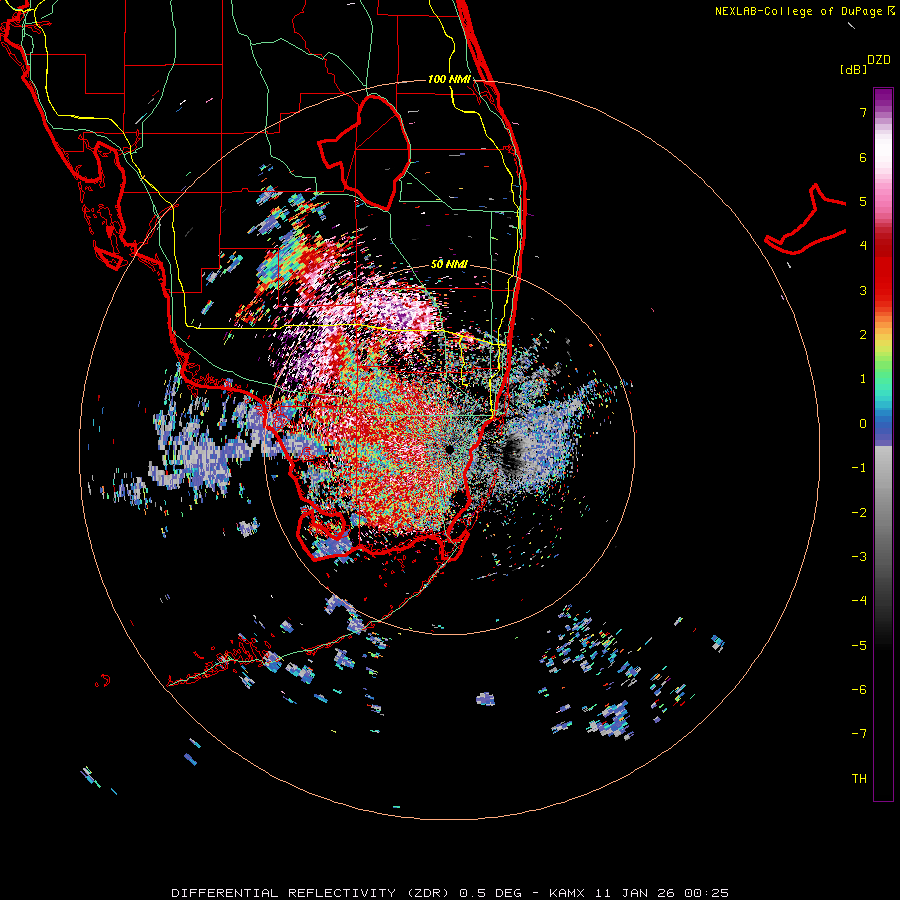Image resolution: width=900 pixels, height=900 pixels.
Task: Click the -7 dB scale tick label
Action: (859, 734)
